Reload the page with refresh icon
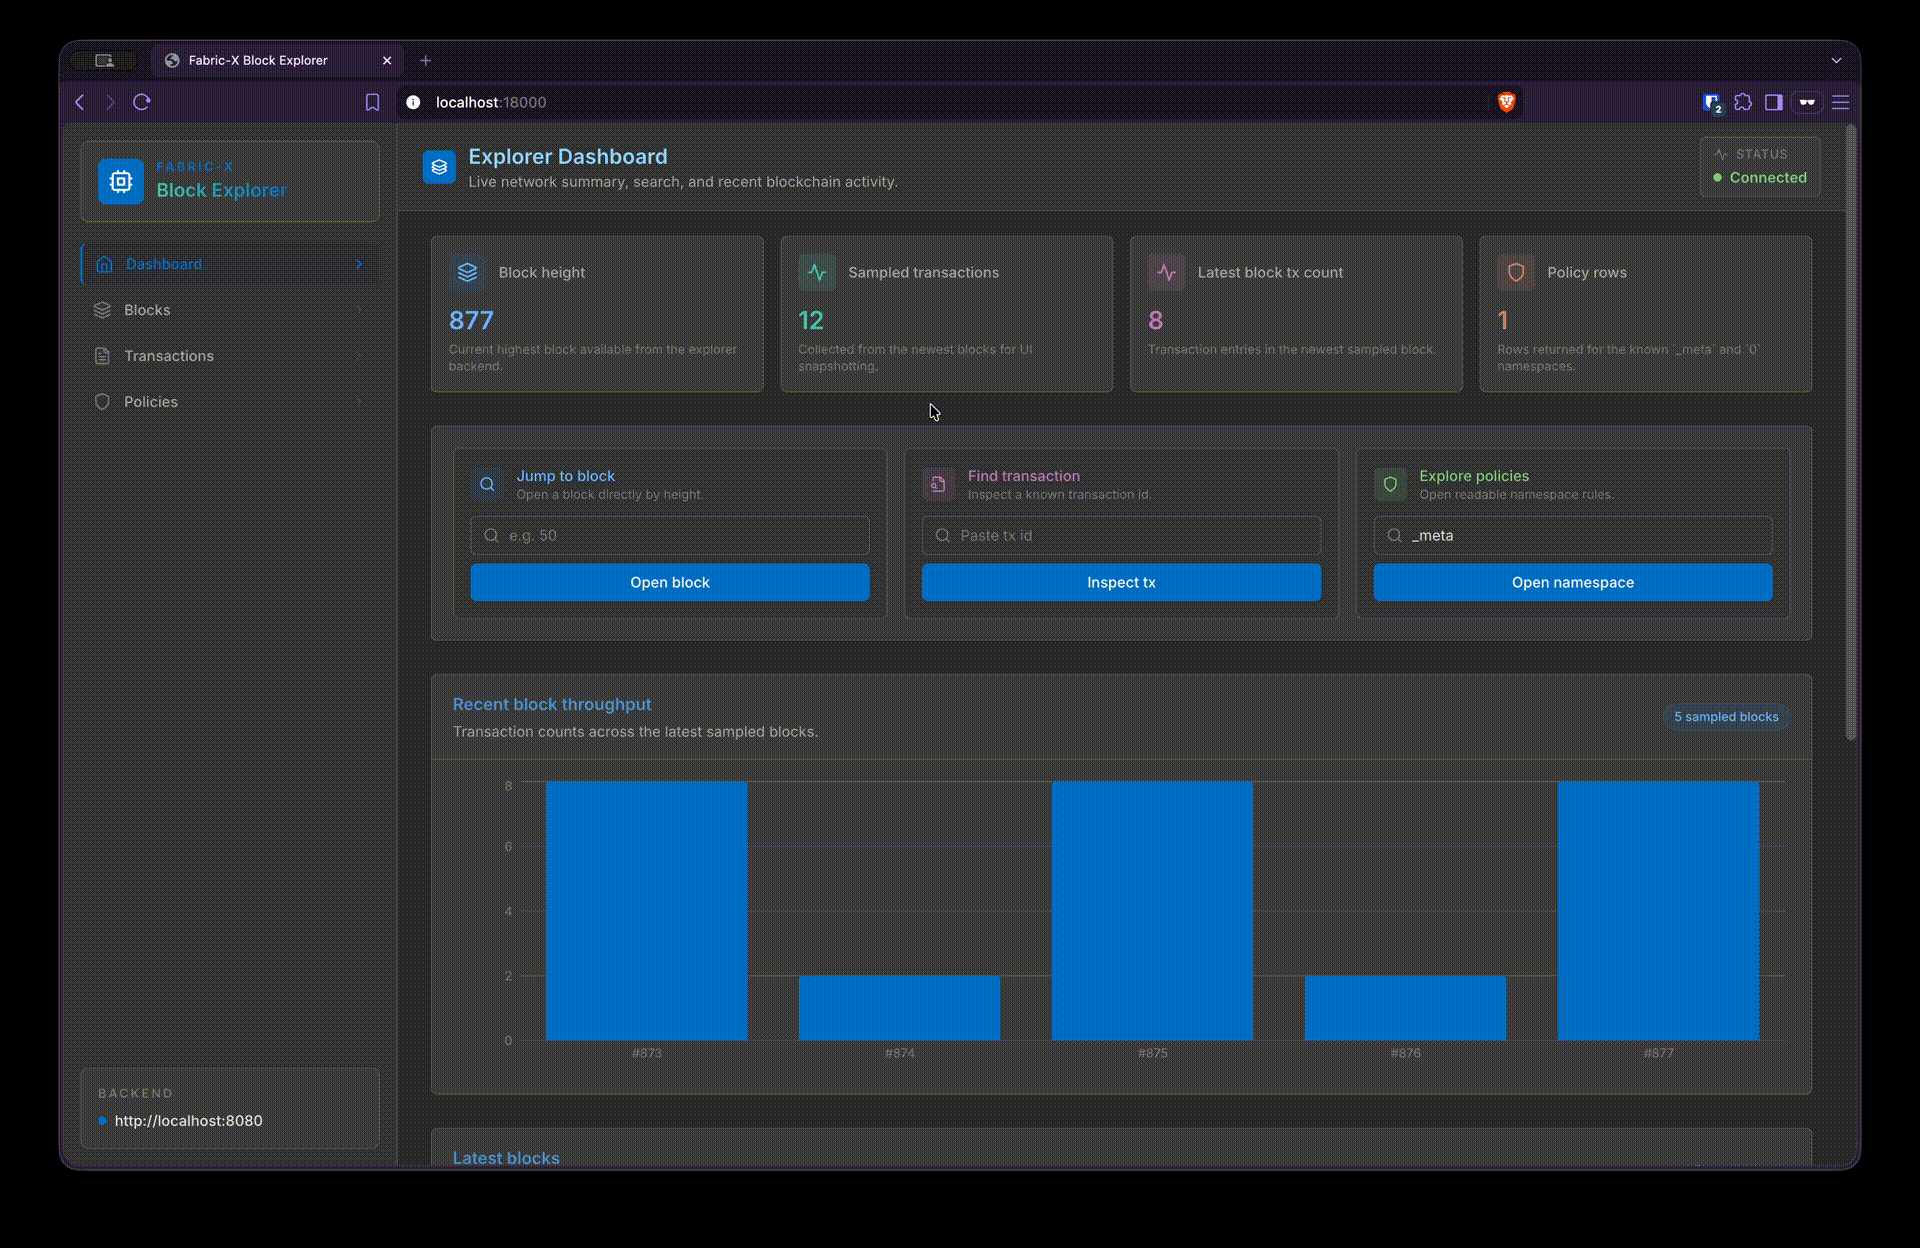 point(142,102)
